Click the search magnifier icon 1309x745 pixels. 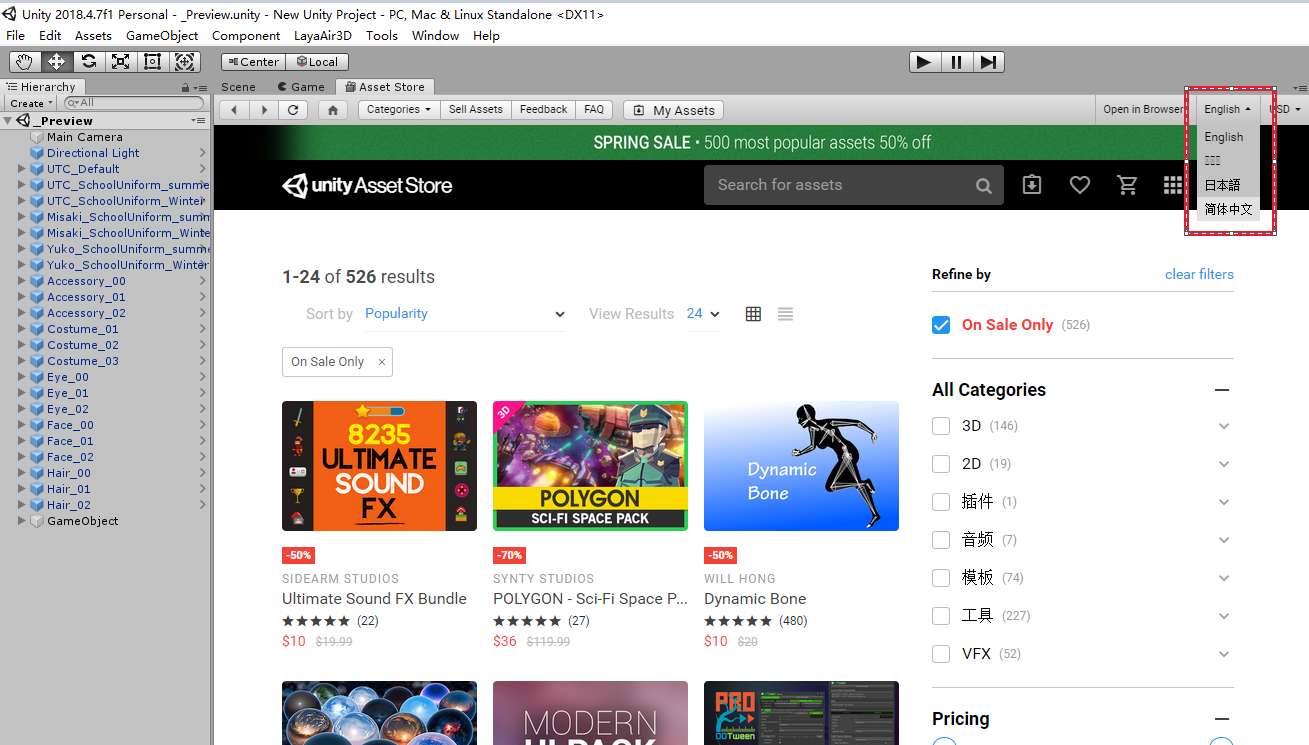click(984, 185)
